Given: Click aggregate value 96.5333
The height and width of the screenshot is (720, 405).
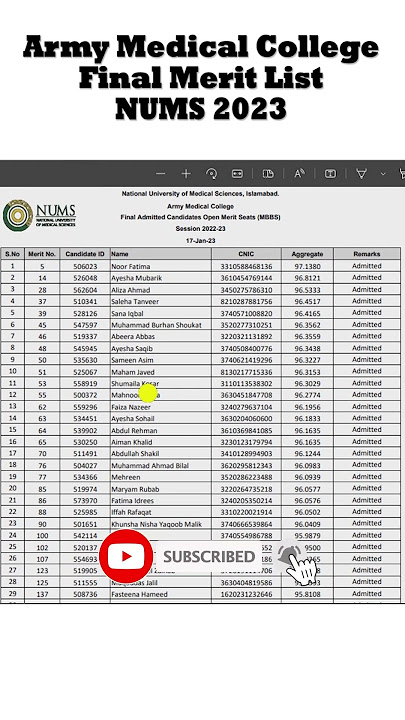Looking at the screenshot, I should (x=307, y=290).
